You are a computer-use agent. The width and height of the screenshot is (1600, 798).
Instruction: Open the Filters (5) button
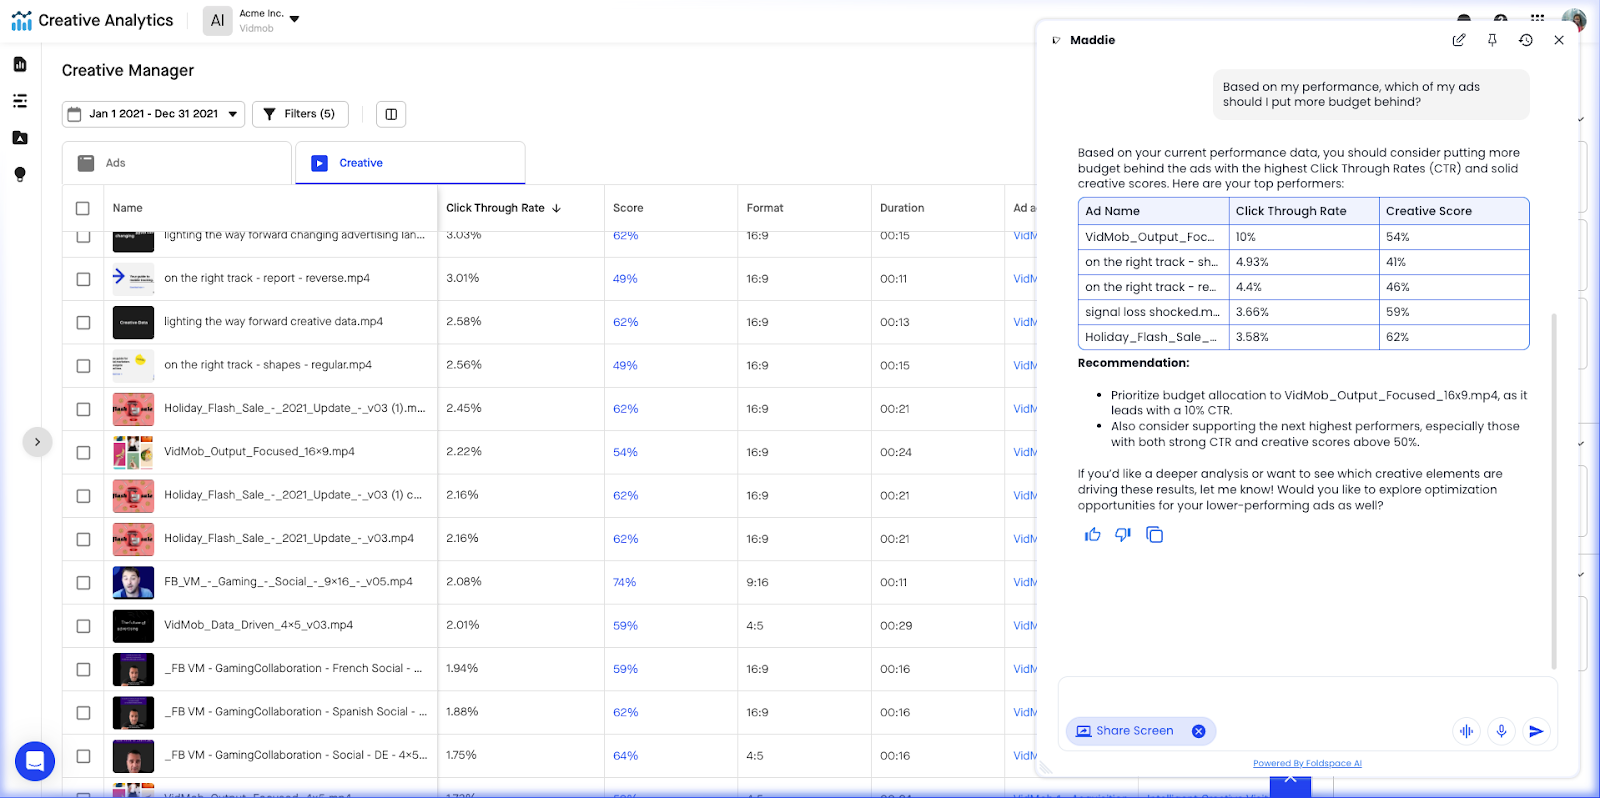[300, 114]
